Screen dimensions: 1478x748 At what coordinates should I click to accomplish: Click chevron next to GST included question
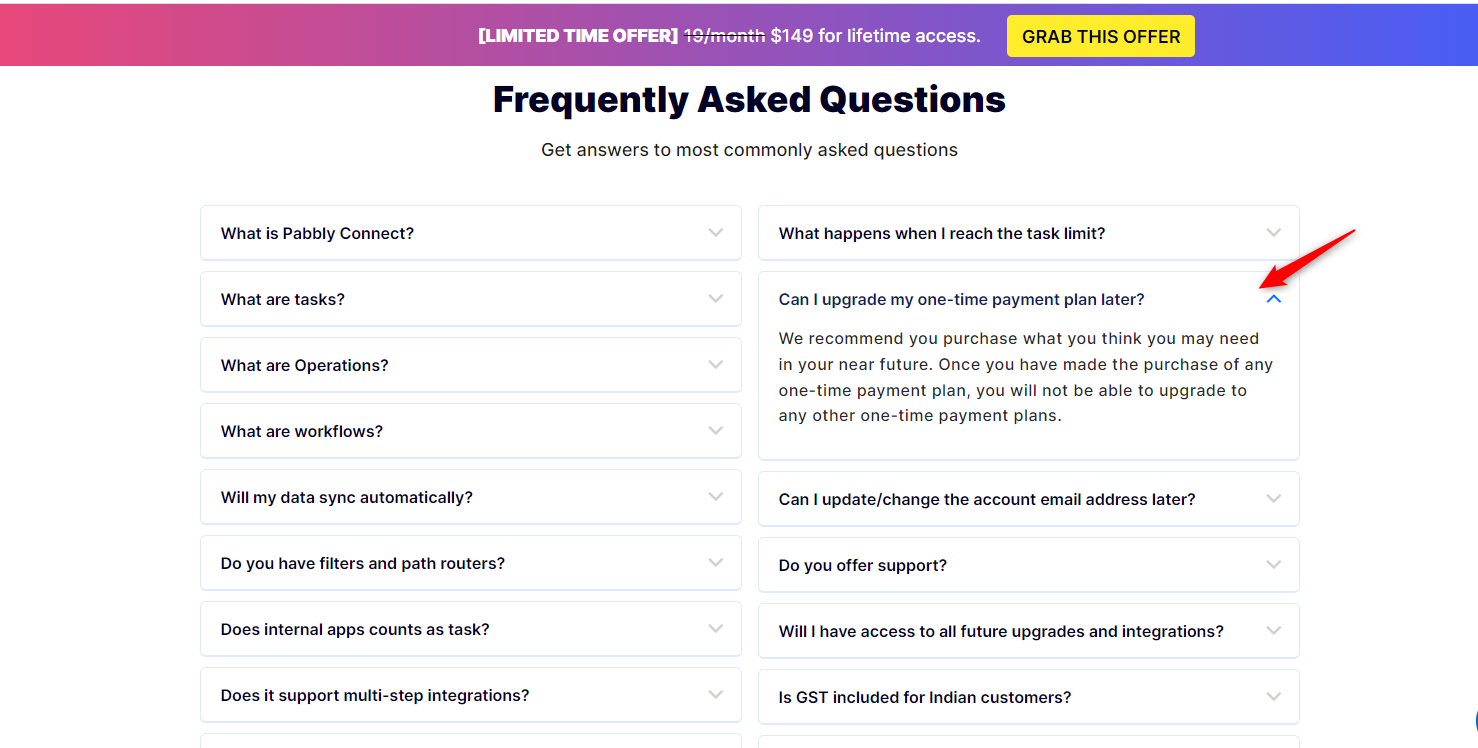coord(1274,697)
